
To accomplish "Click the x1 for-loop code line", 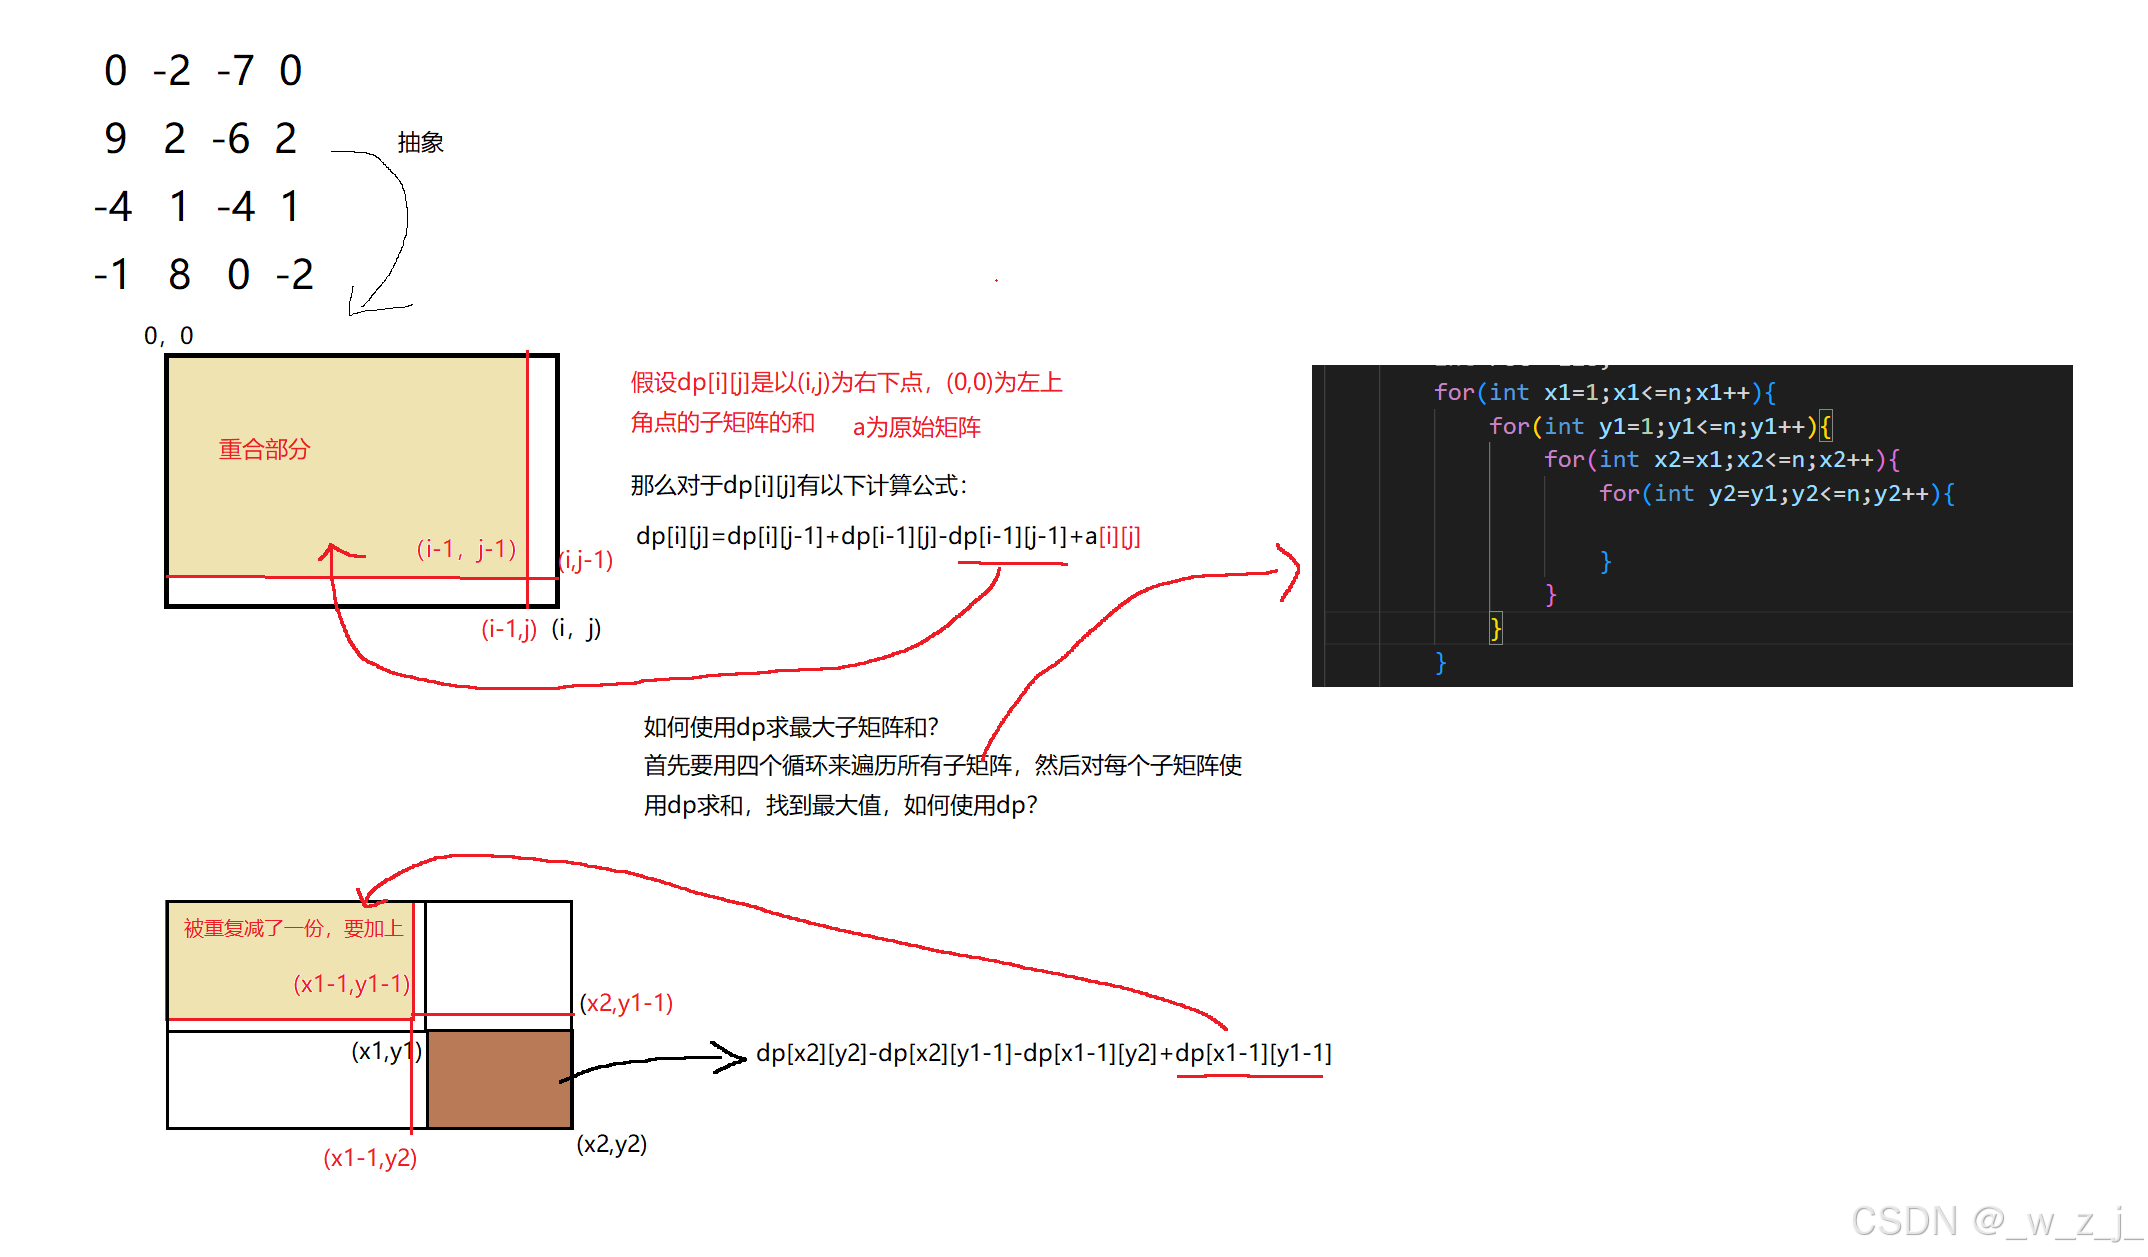I will [x=1604, y=393].
